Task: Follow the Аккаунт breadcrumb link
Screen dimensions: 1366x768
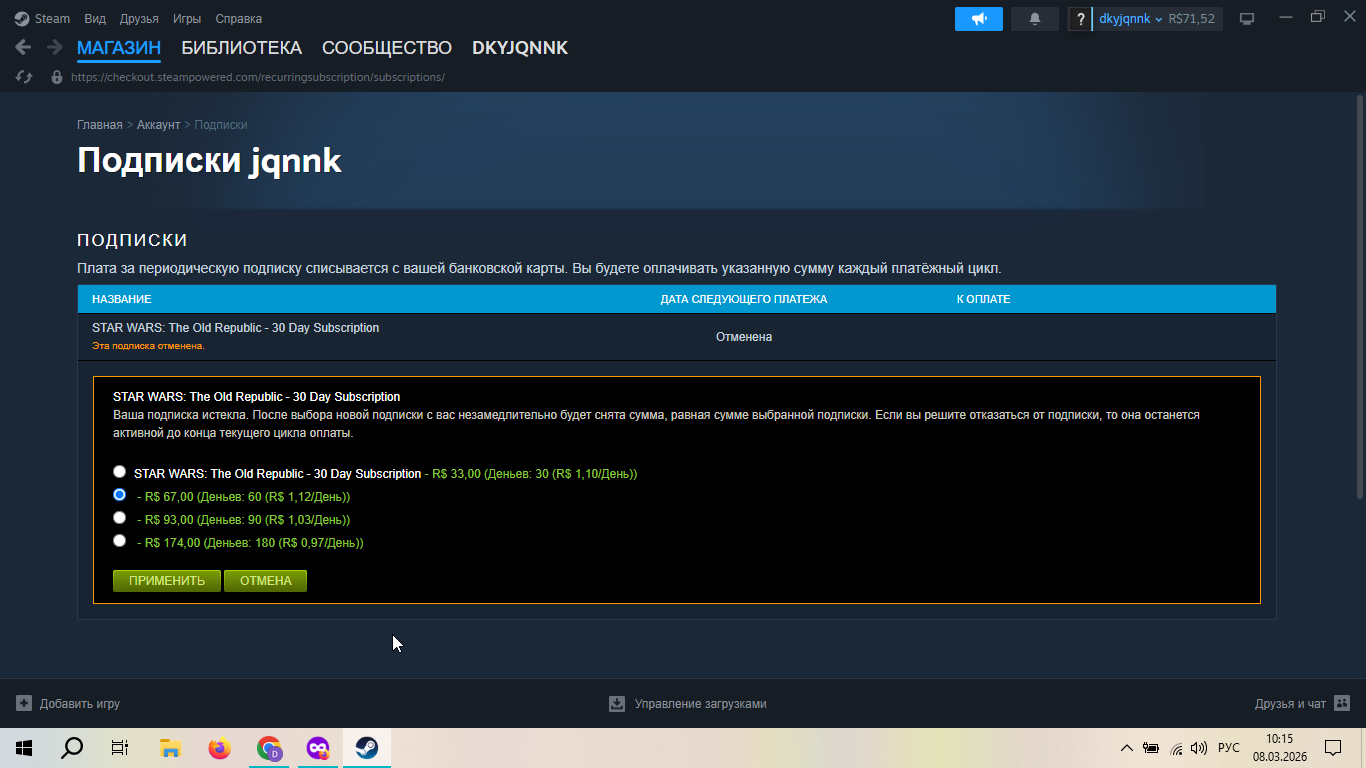Action: coord(158,125)
